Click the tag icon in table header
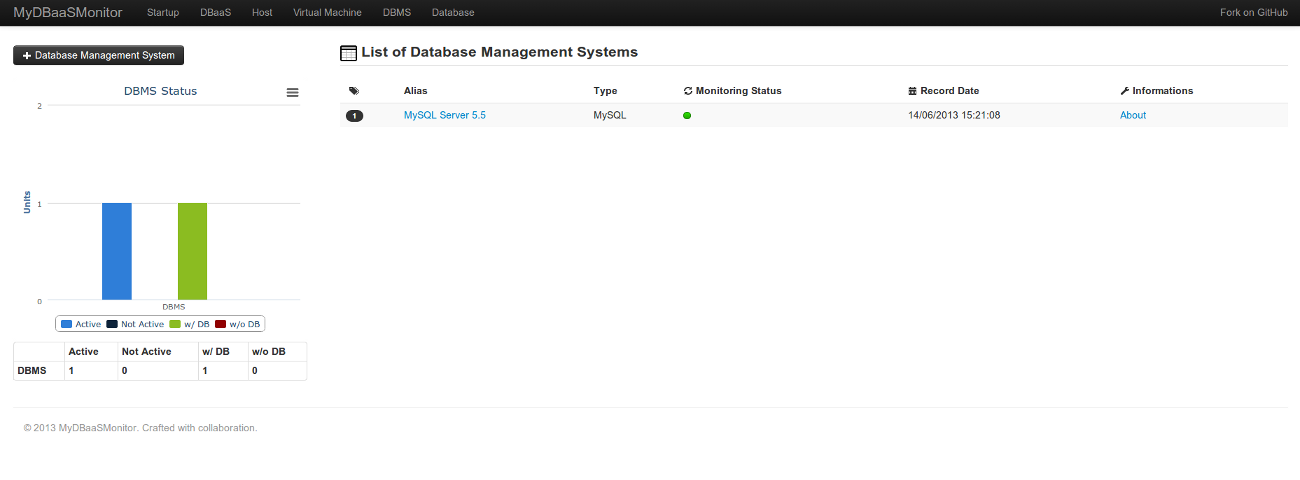This screenshot has width=1300, height=480. pyautogui.click(x=354, y=91)
